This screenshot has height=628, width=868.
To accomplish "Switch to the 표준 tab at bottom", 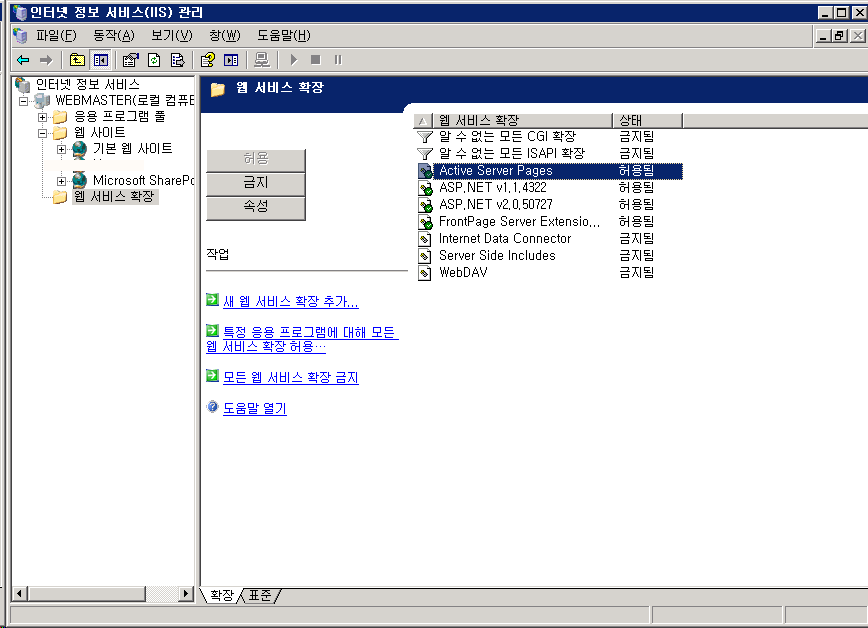I will 260,595.
